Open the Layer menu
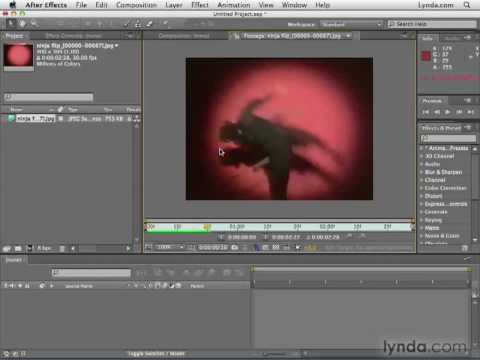 coord(174,5)
